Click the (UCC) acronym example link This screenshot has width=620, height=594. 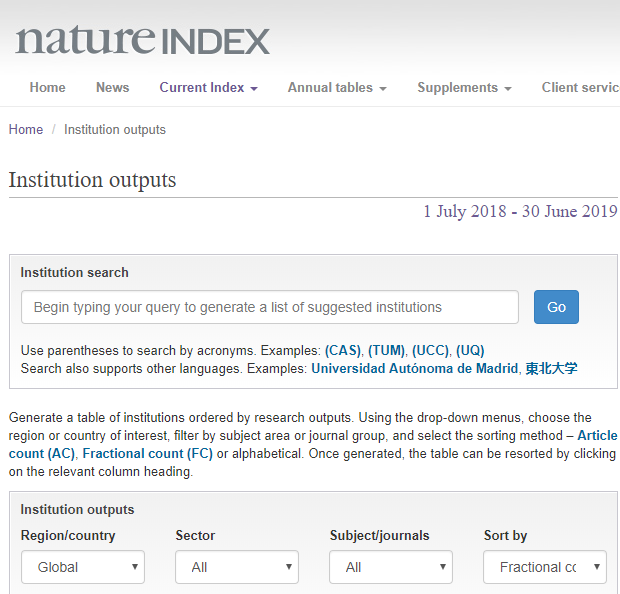(x=430, y=351)
